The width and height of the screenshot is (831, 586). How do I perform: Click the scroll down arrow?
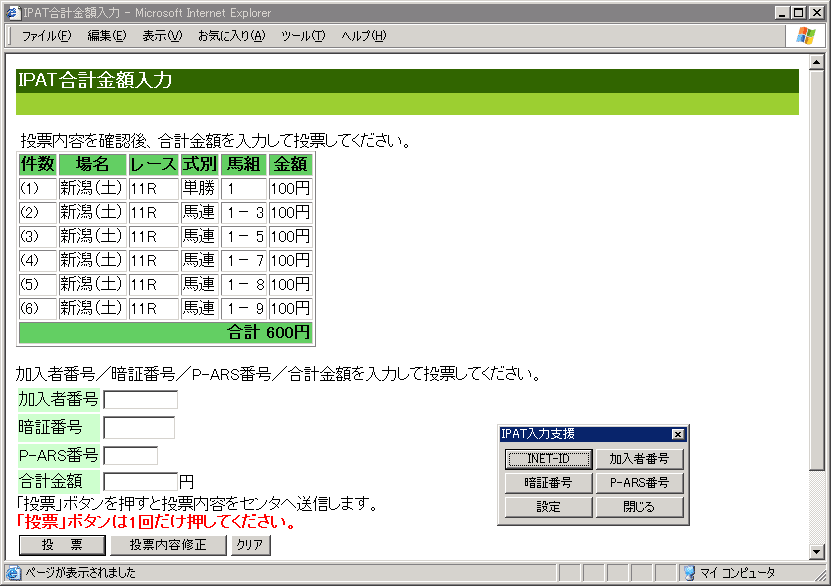coord(817,552)
